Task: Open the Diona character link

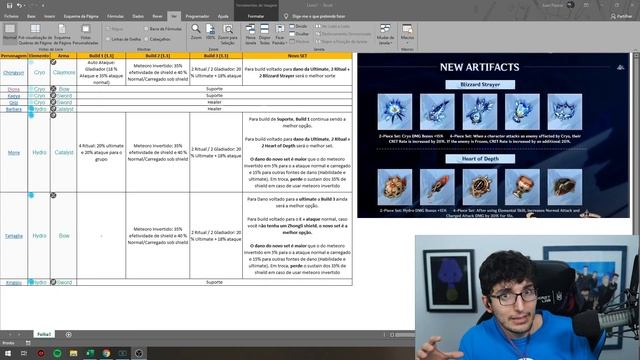Action: 13,89
